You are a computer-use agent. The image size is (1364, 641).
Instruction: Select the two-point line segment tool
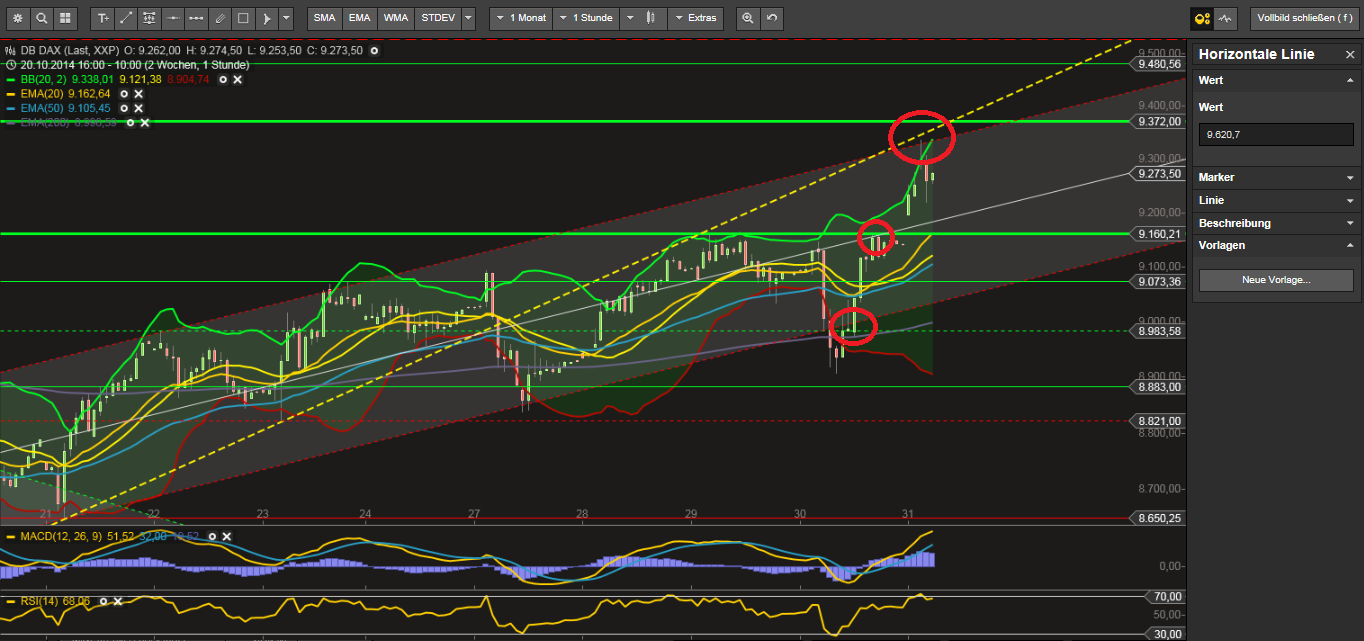pos(196,18)
